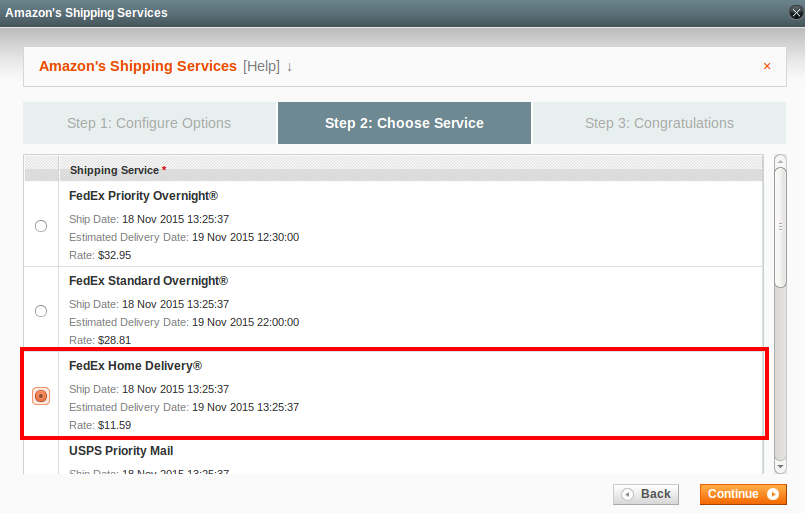Click the vertical scrollbar thumb

click(x=780, y=227)
